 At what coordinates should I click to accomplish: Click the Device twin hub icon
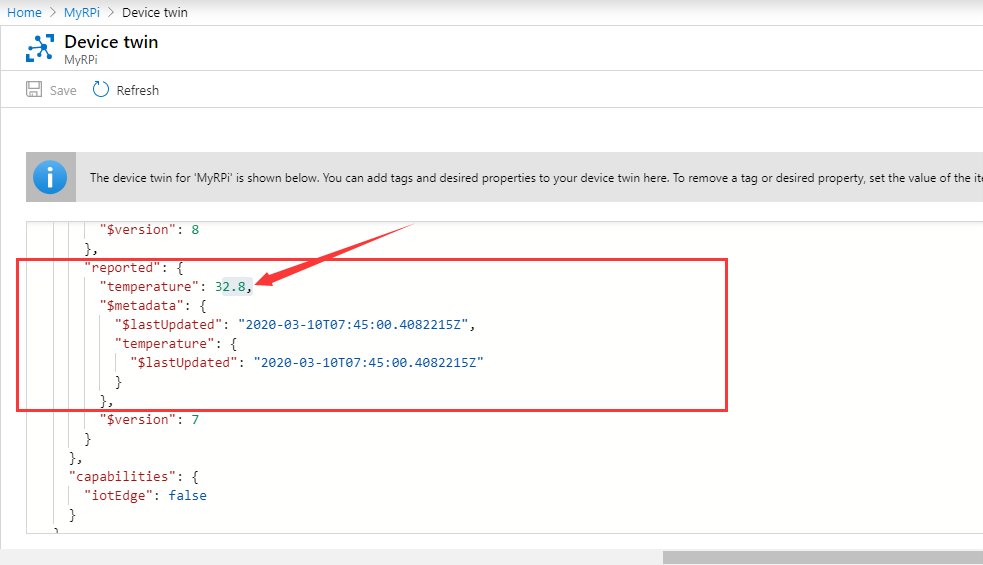pyautogui.click(x=39, y=48)
